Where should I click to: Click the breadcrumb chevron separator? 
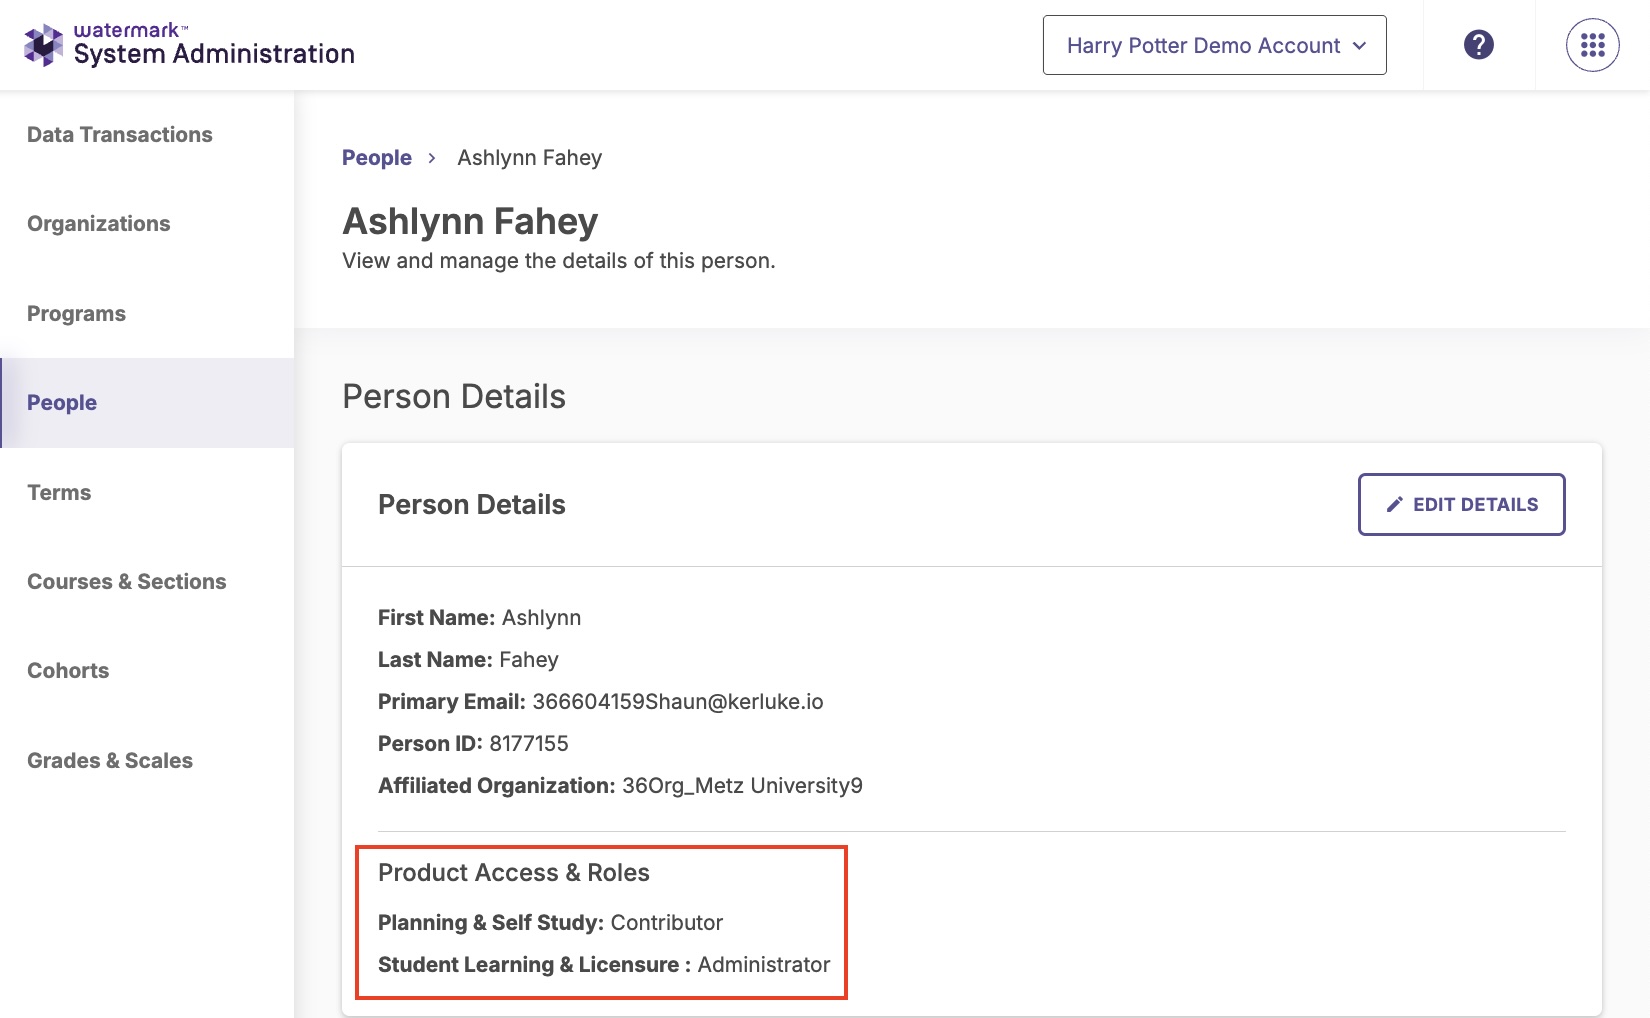click(x=432, y=158)
